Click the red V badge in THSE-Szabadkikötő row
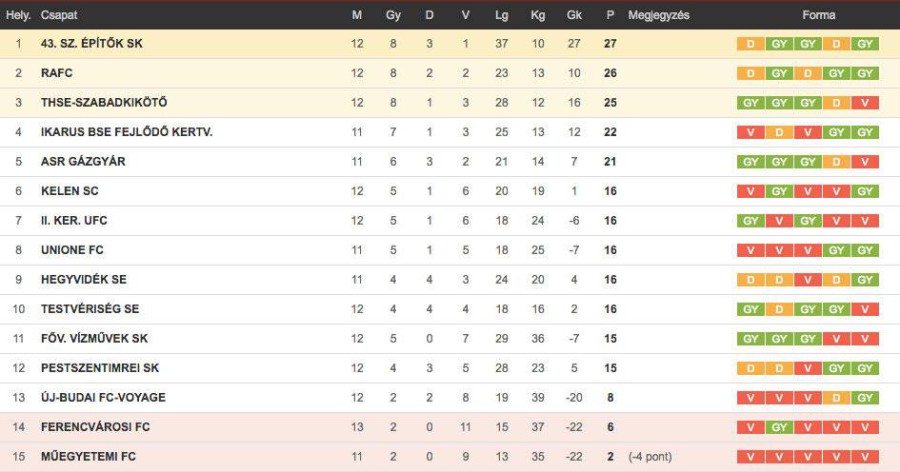Screen dimensions: 900x472 [866, 103]
